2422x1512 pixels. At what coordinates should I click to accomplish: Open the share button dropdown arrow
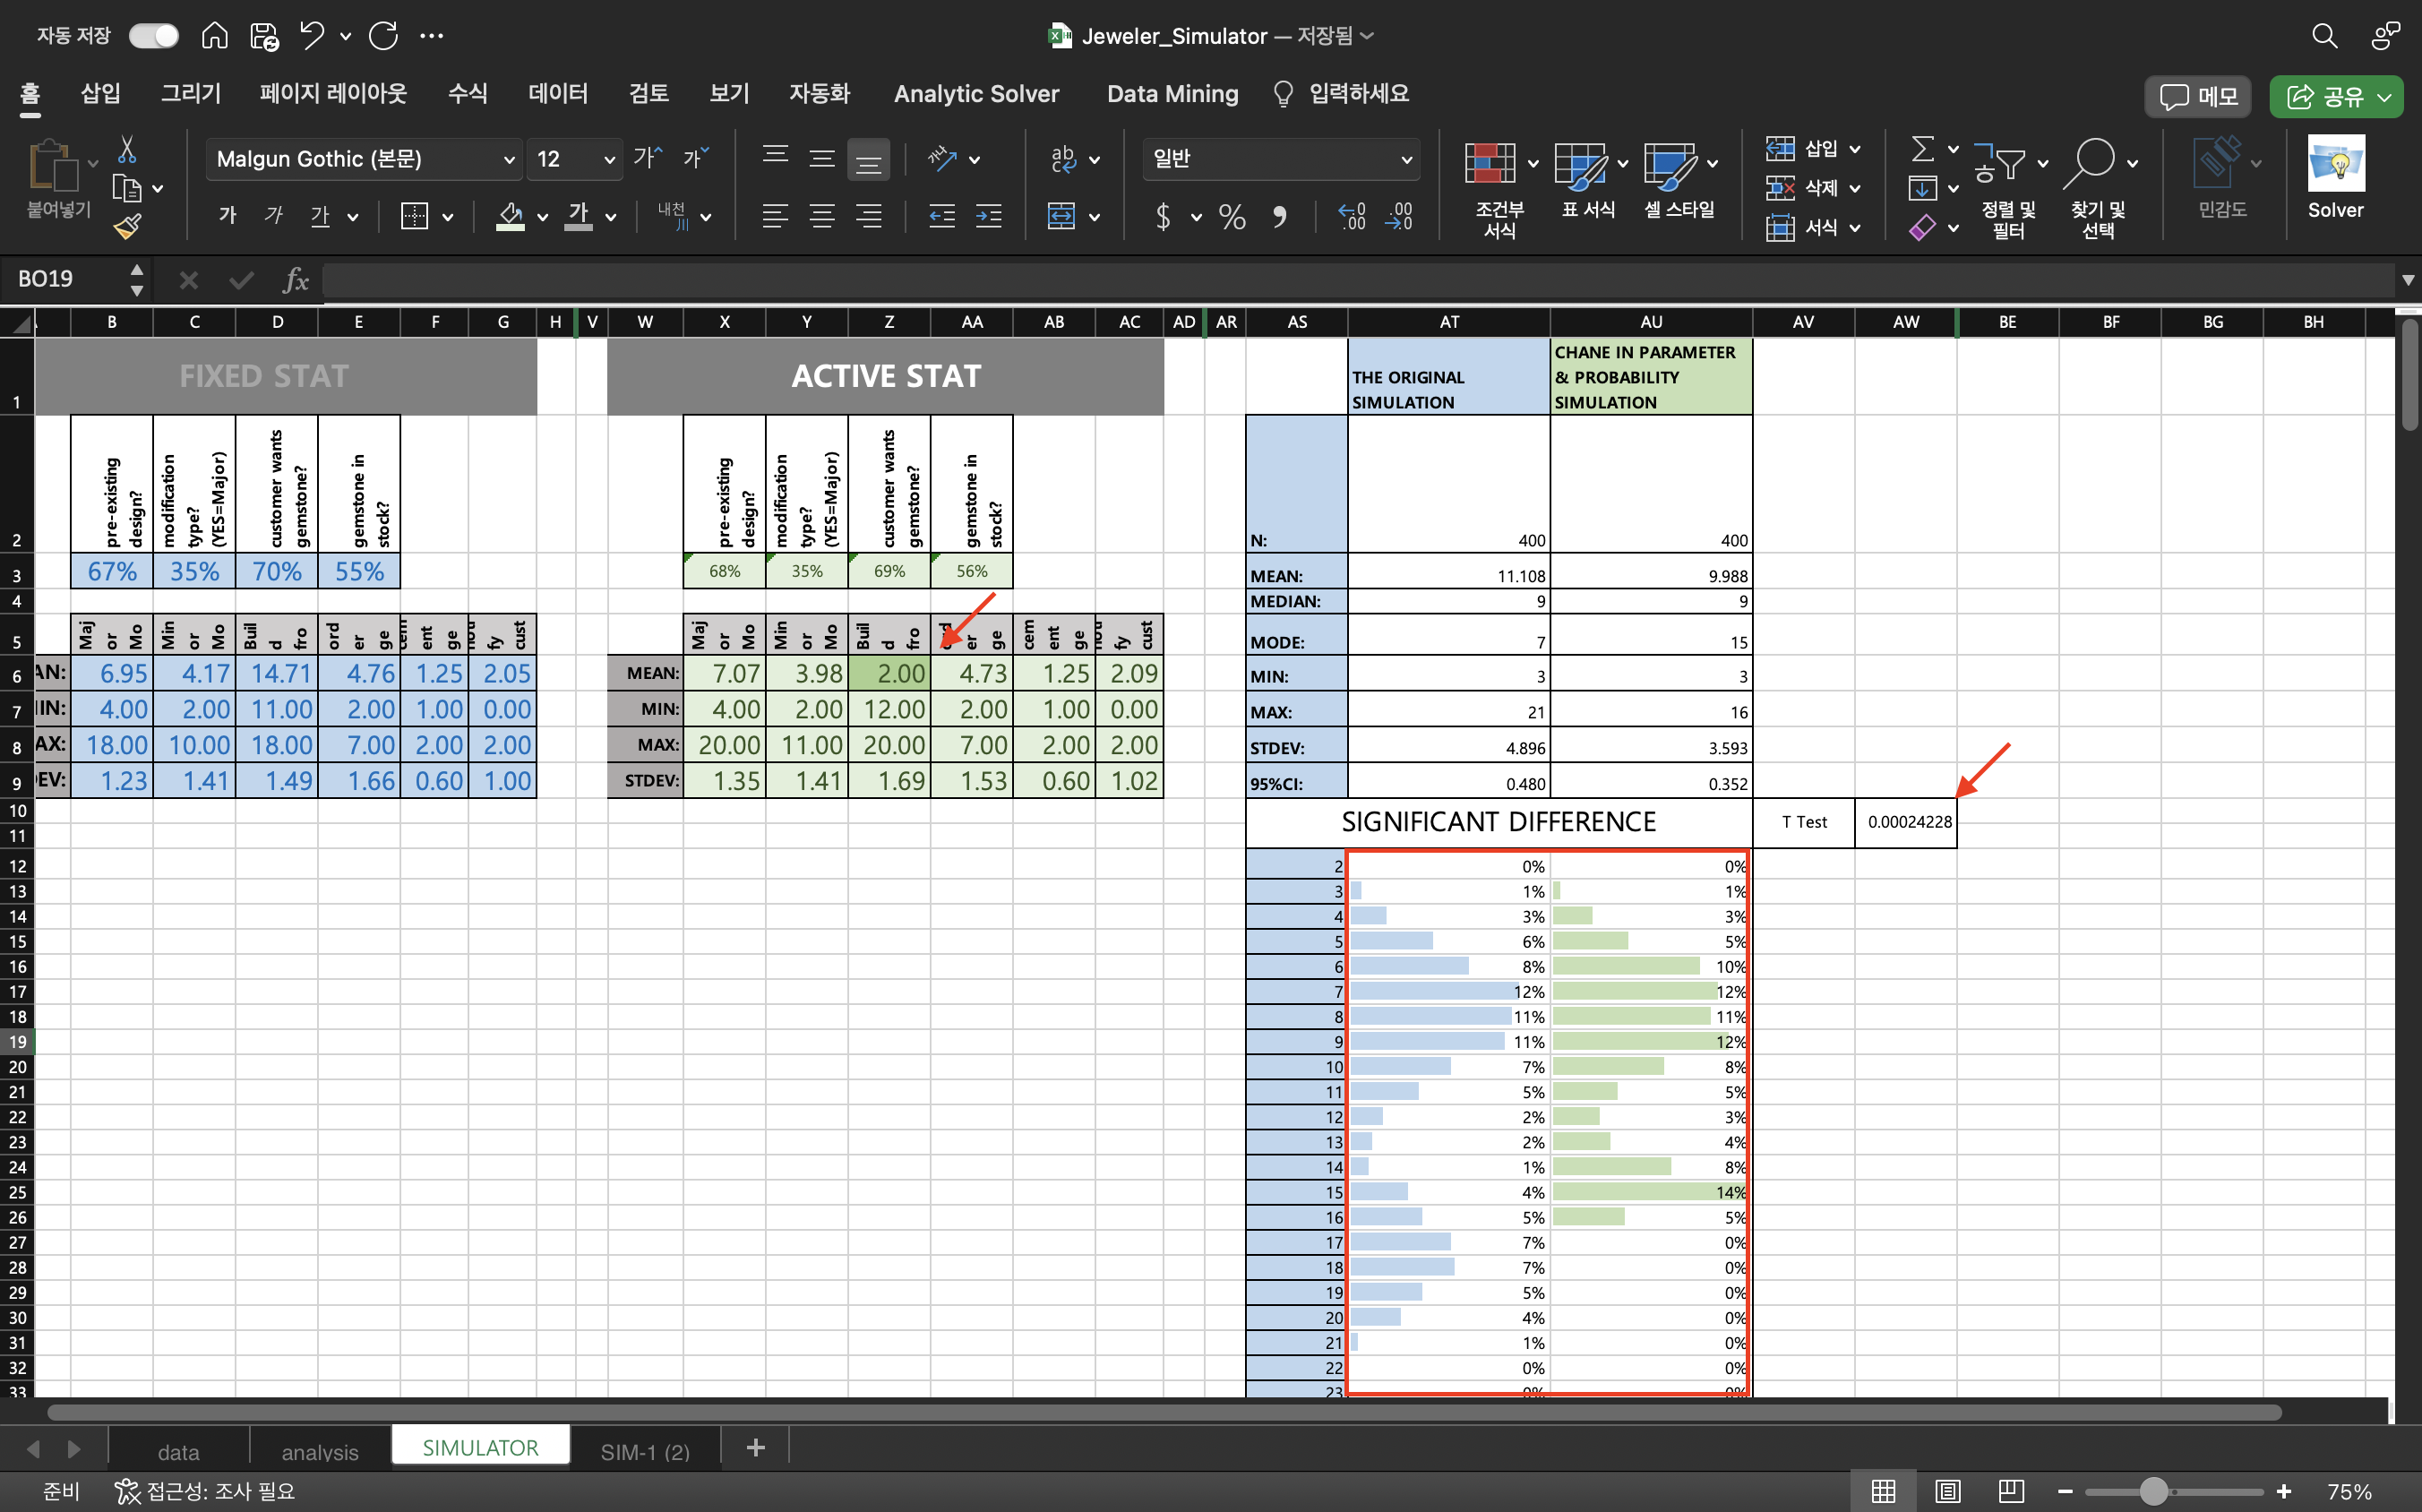(2385, 97)
